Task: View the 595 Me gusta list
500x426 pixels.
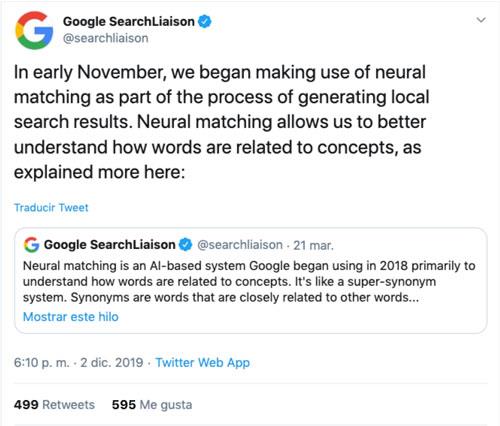Action: tap(152, 405)
